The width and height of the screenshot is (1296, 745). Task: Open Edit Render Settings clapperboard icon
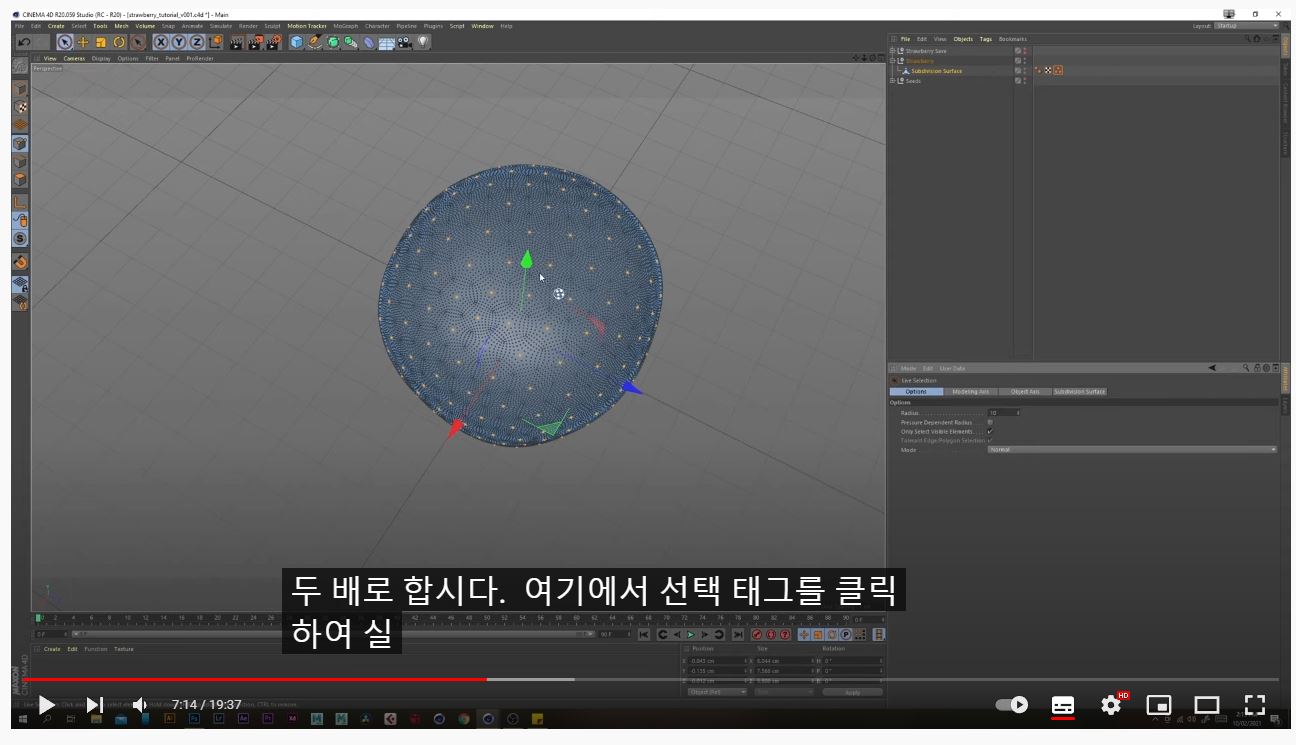pyautogui.click(x=272, y=42)
